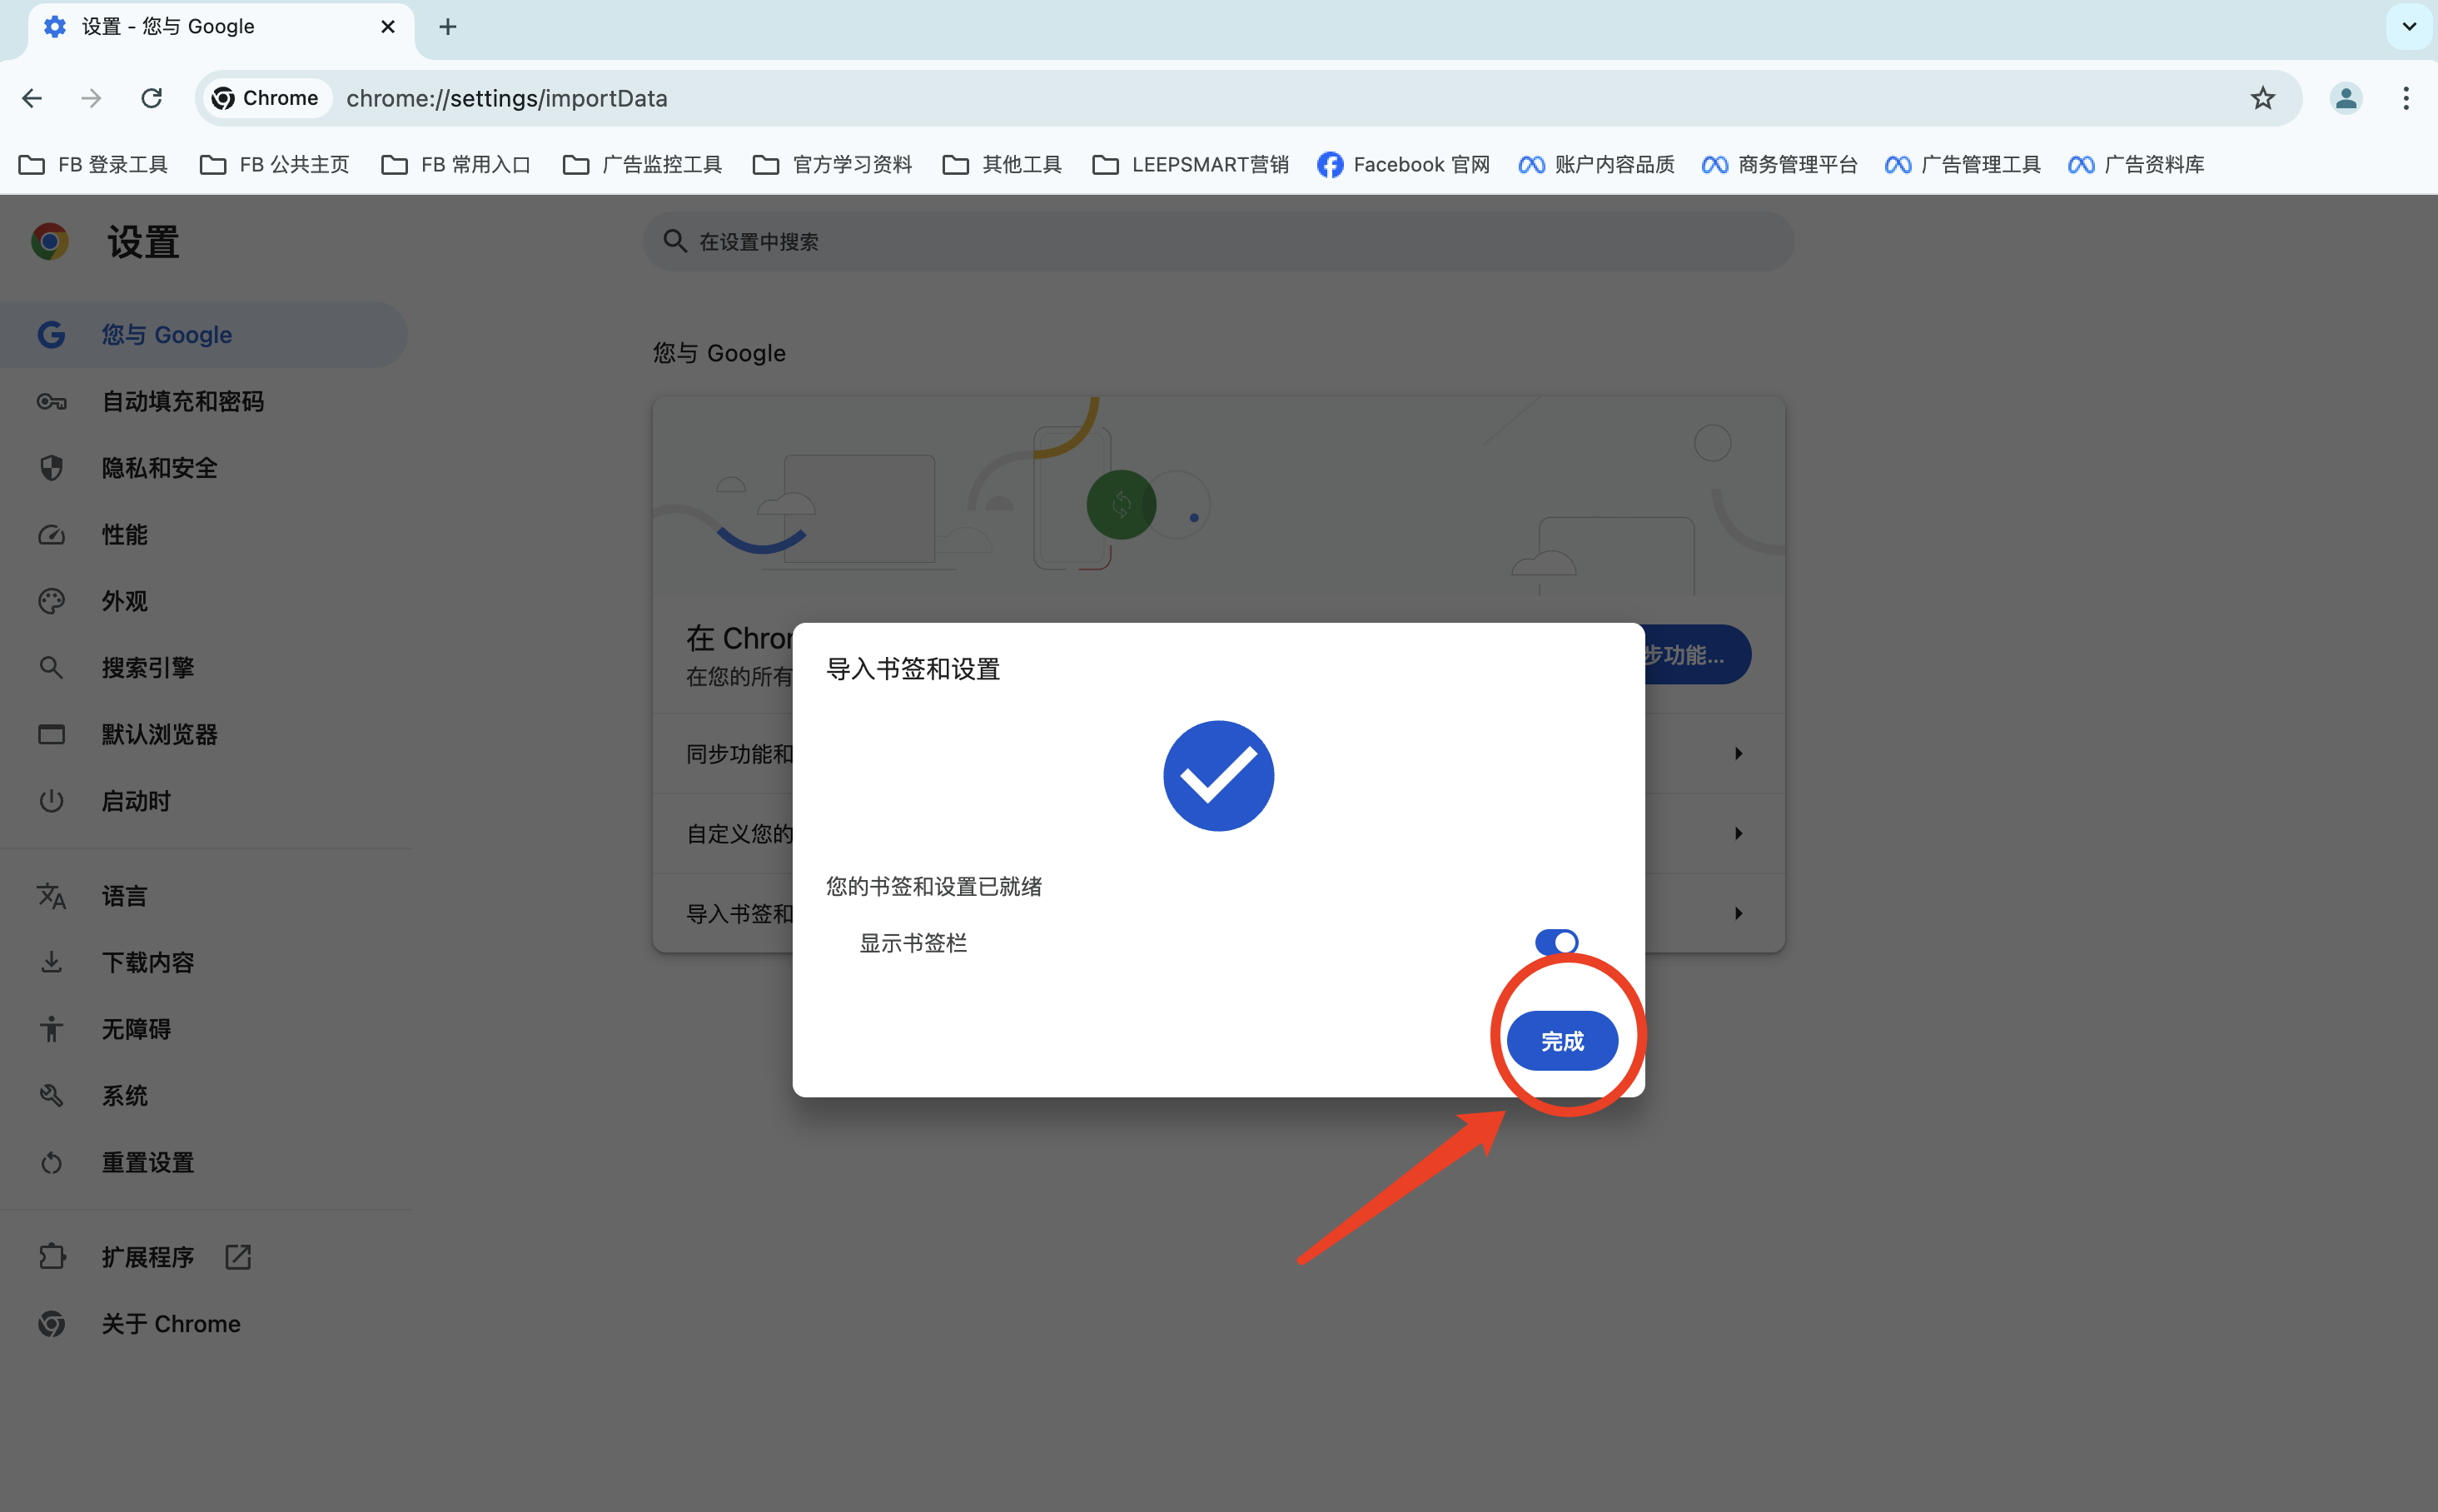The image size is (2438, 1512).
Task: Expand the 导入书签 row arrow
Action: (x=1738, y=913)
